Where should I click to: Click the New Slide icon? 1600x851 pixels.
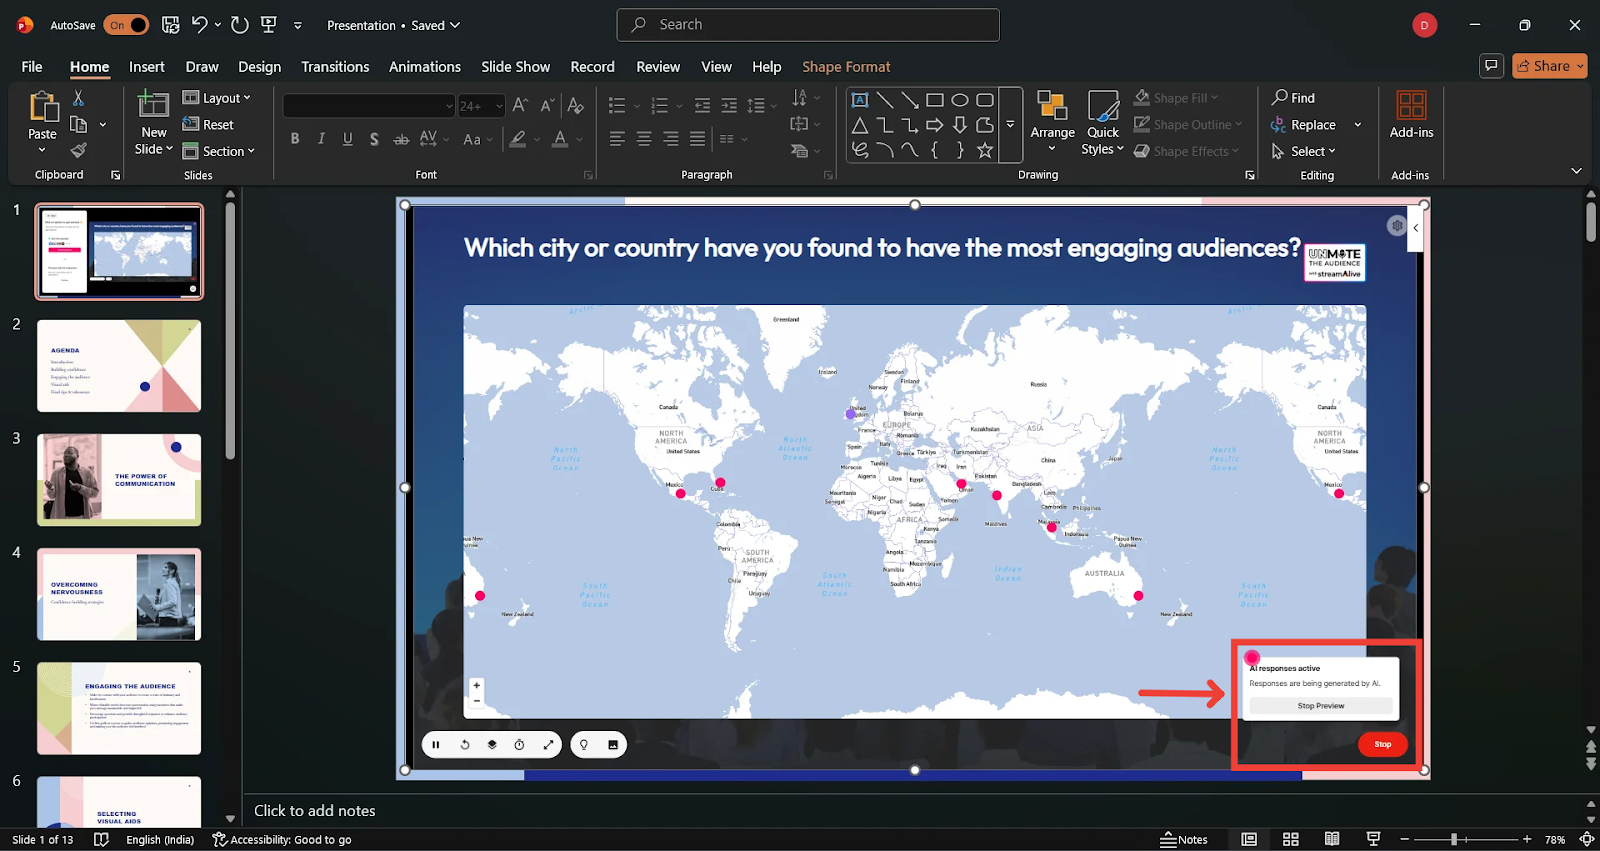[153, 105]
